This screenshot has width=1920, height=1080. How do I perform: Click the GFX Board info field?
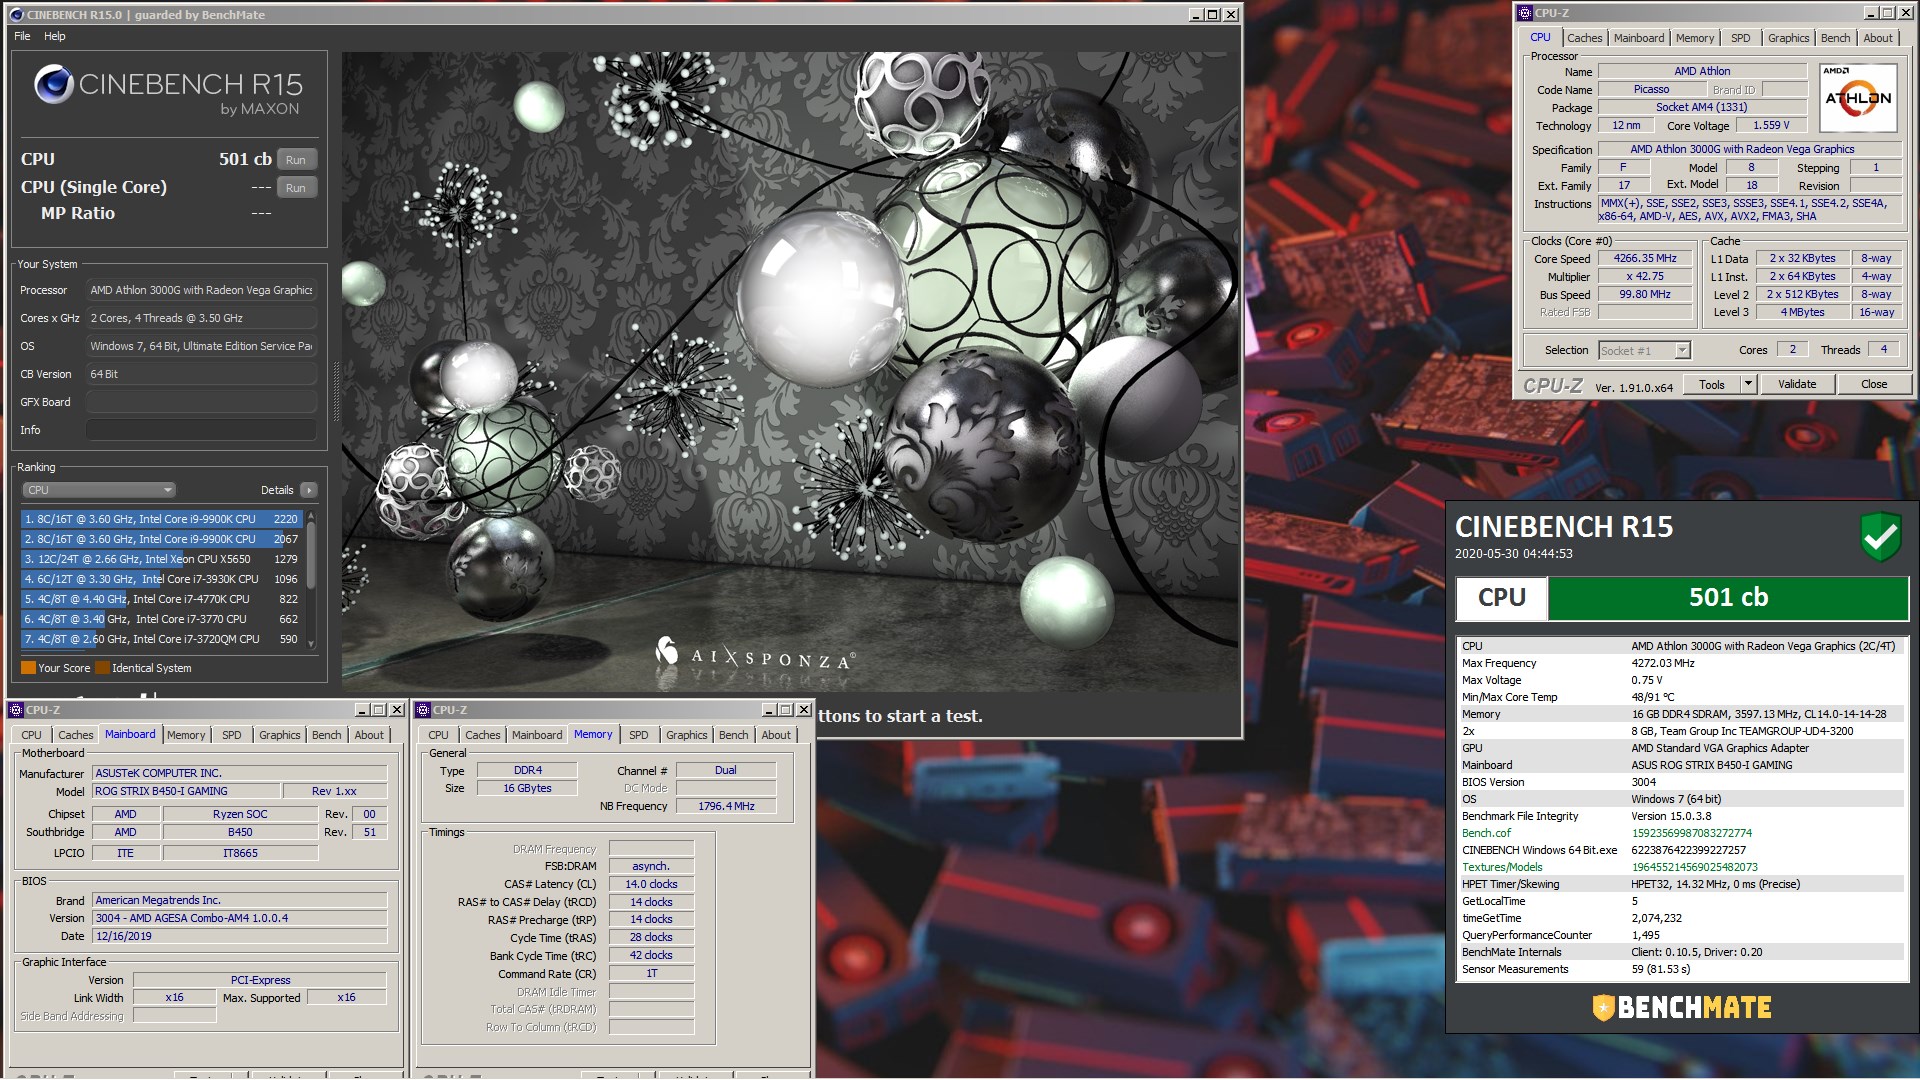(x=201, y=402)
